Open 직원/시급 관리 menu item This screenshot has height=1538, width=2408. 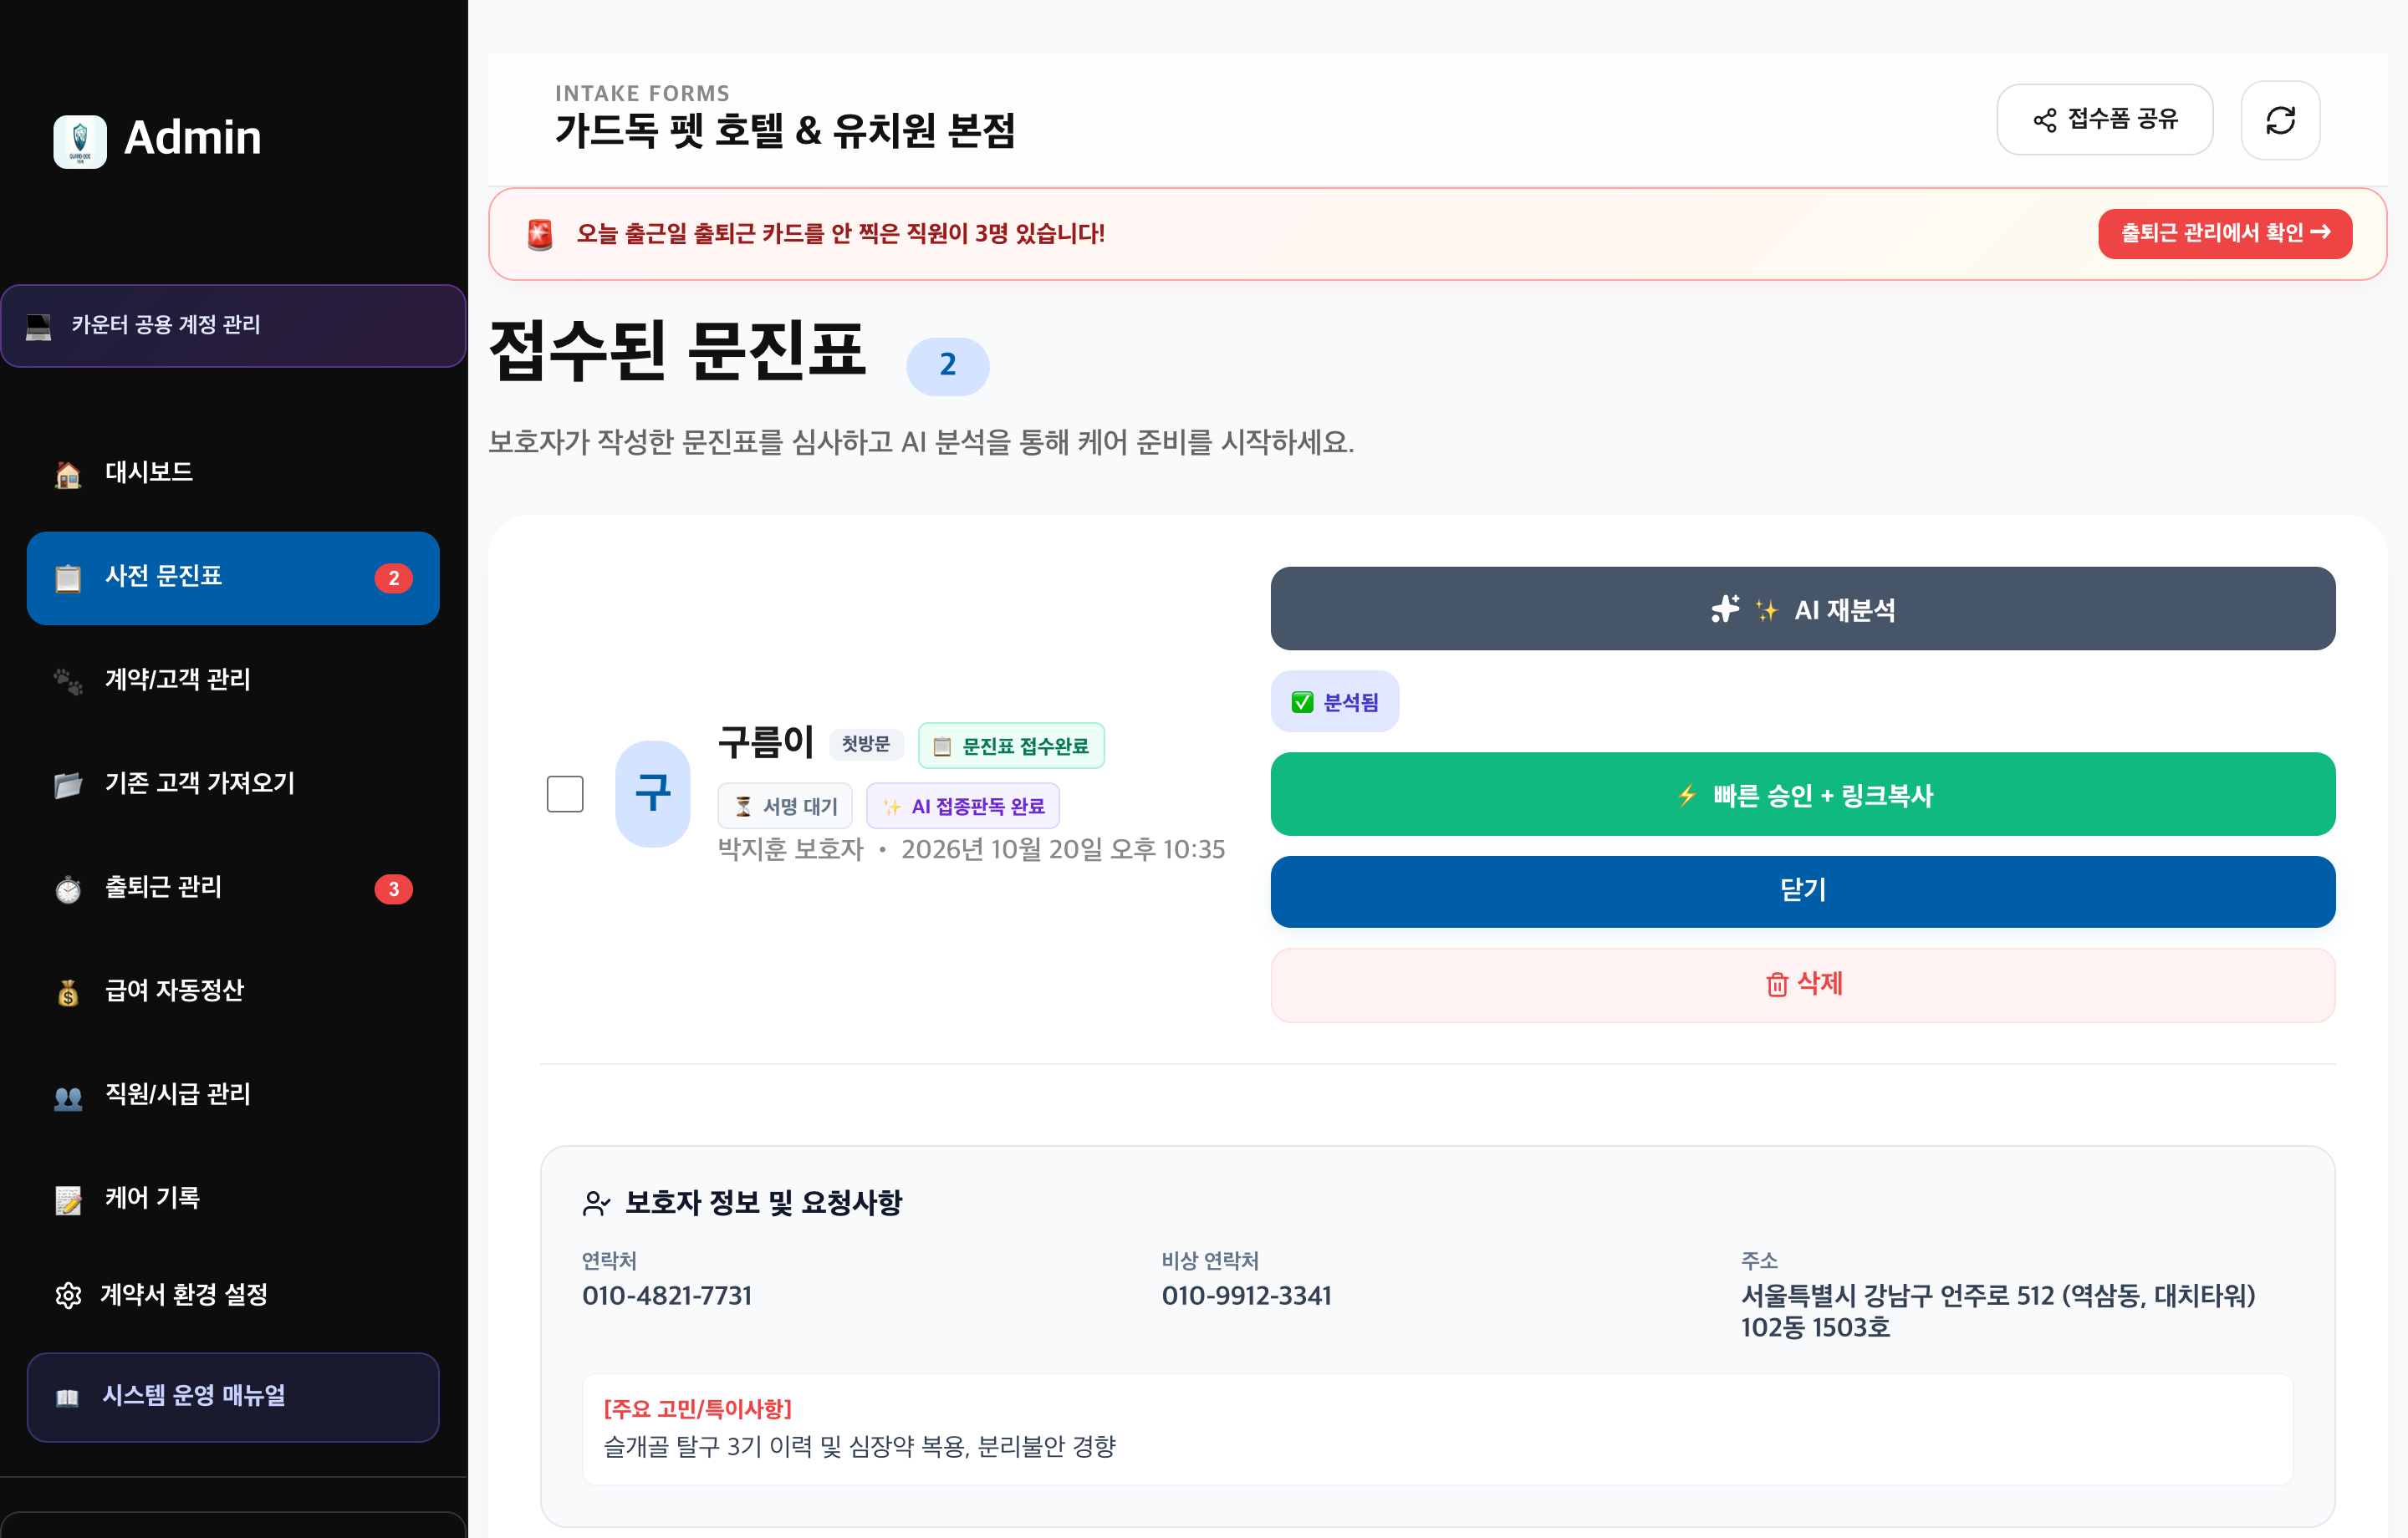pyautogui.click(x=233, y=1095)
